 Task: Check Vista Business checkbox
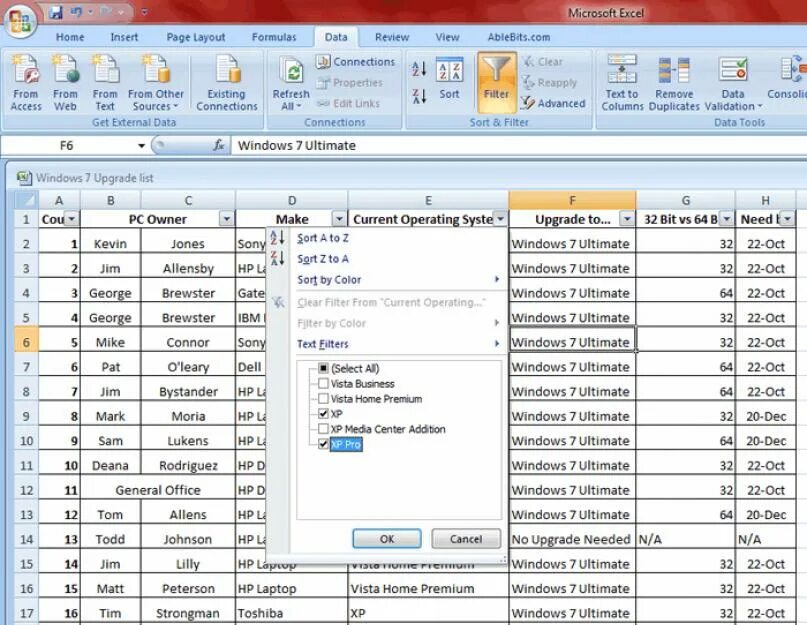(x=323, y=384)
